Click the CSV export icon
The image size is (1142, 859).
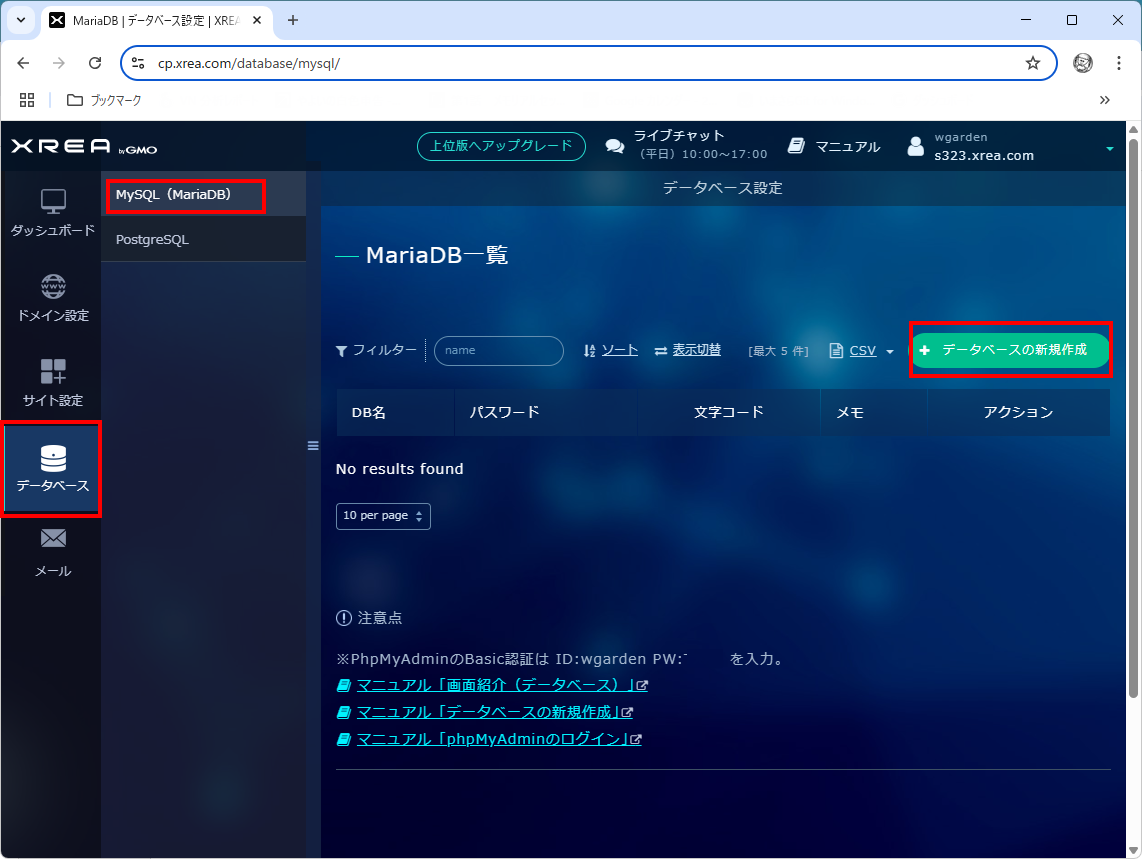click(836, 350)
